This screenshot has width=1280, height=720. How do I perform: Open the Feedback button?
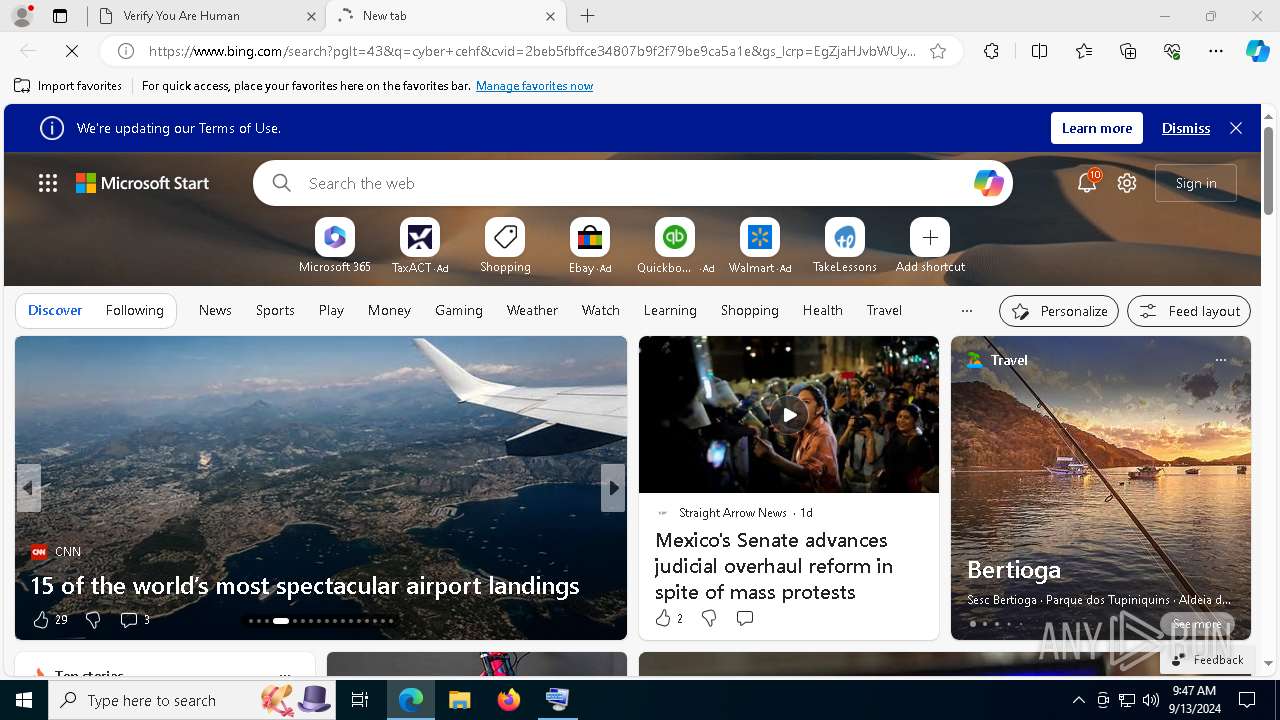click(1207, 660)
